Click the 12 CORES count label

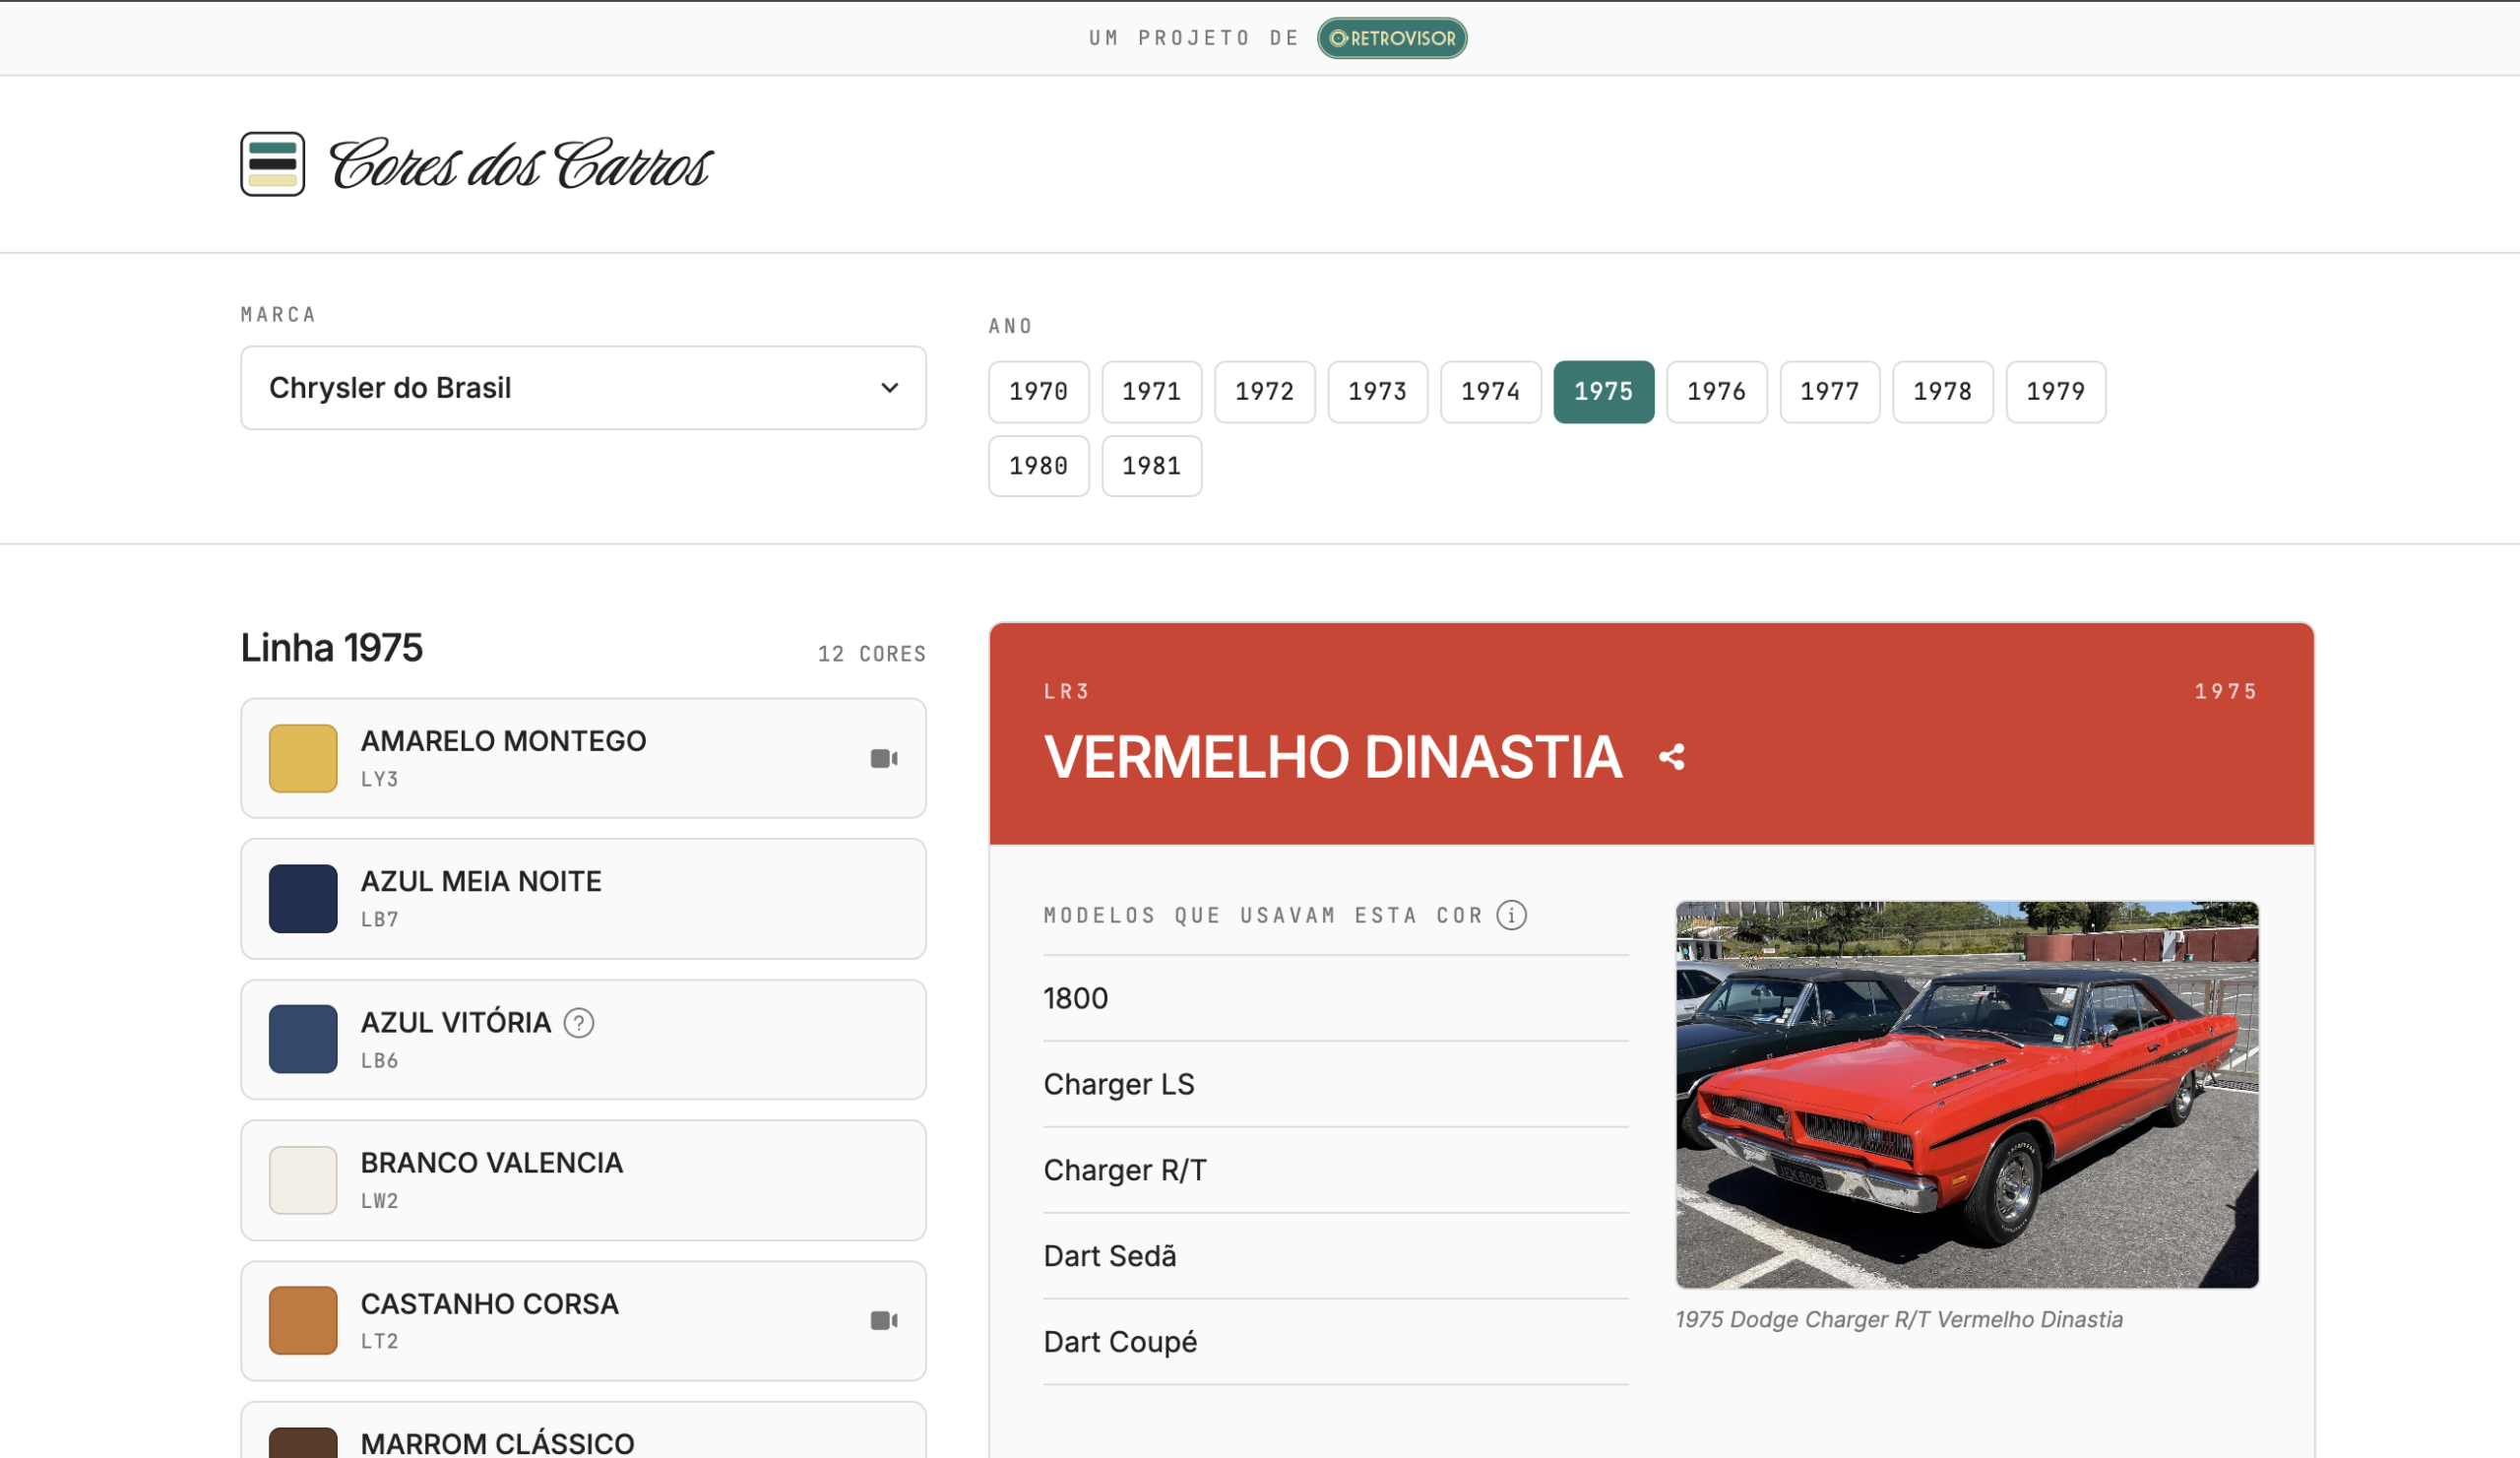point(872,654)
